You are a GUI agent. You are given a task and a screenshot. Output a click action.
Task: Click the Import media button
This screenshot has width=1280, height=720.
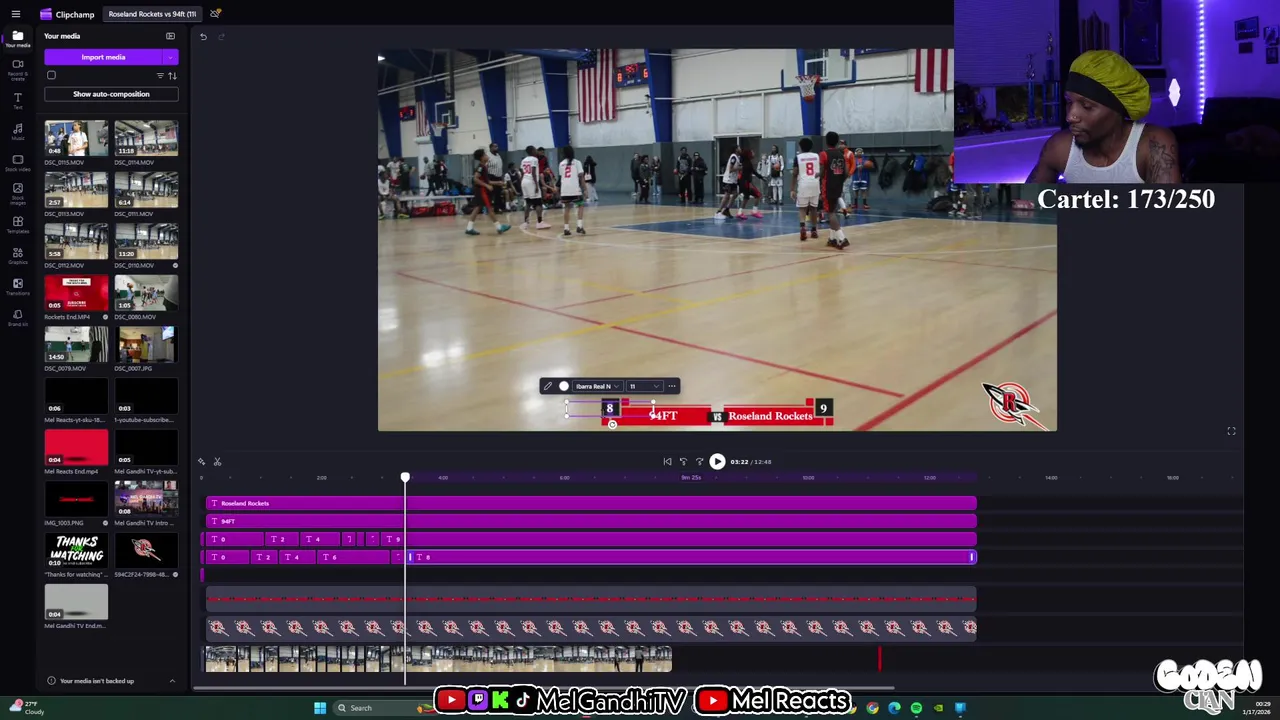(103, 57)
